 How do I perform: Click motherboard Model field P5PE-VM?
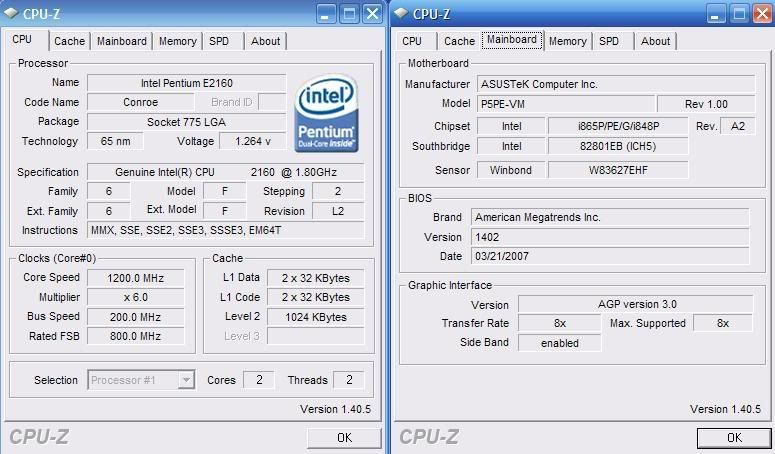pyautogui.click(x=566, y=104)
